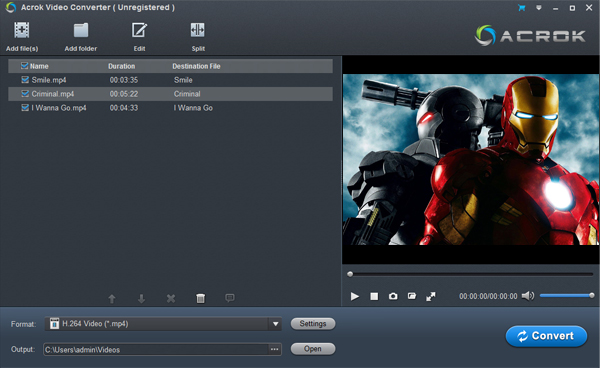Open the H.264 Video (*.mp4) format combo box
The width and height of the screenshot is (600, 368).
coord(163,324)
